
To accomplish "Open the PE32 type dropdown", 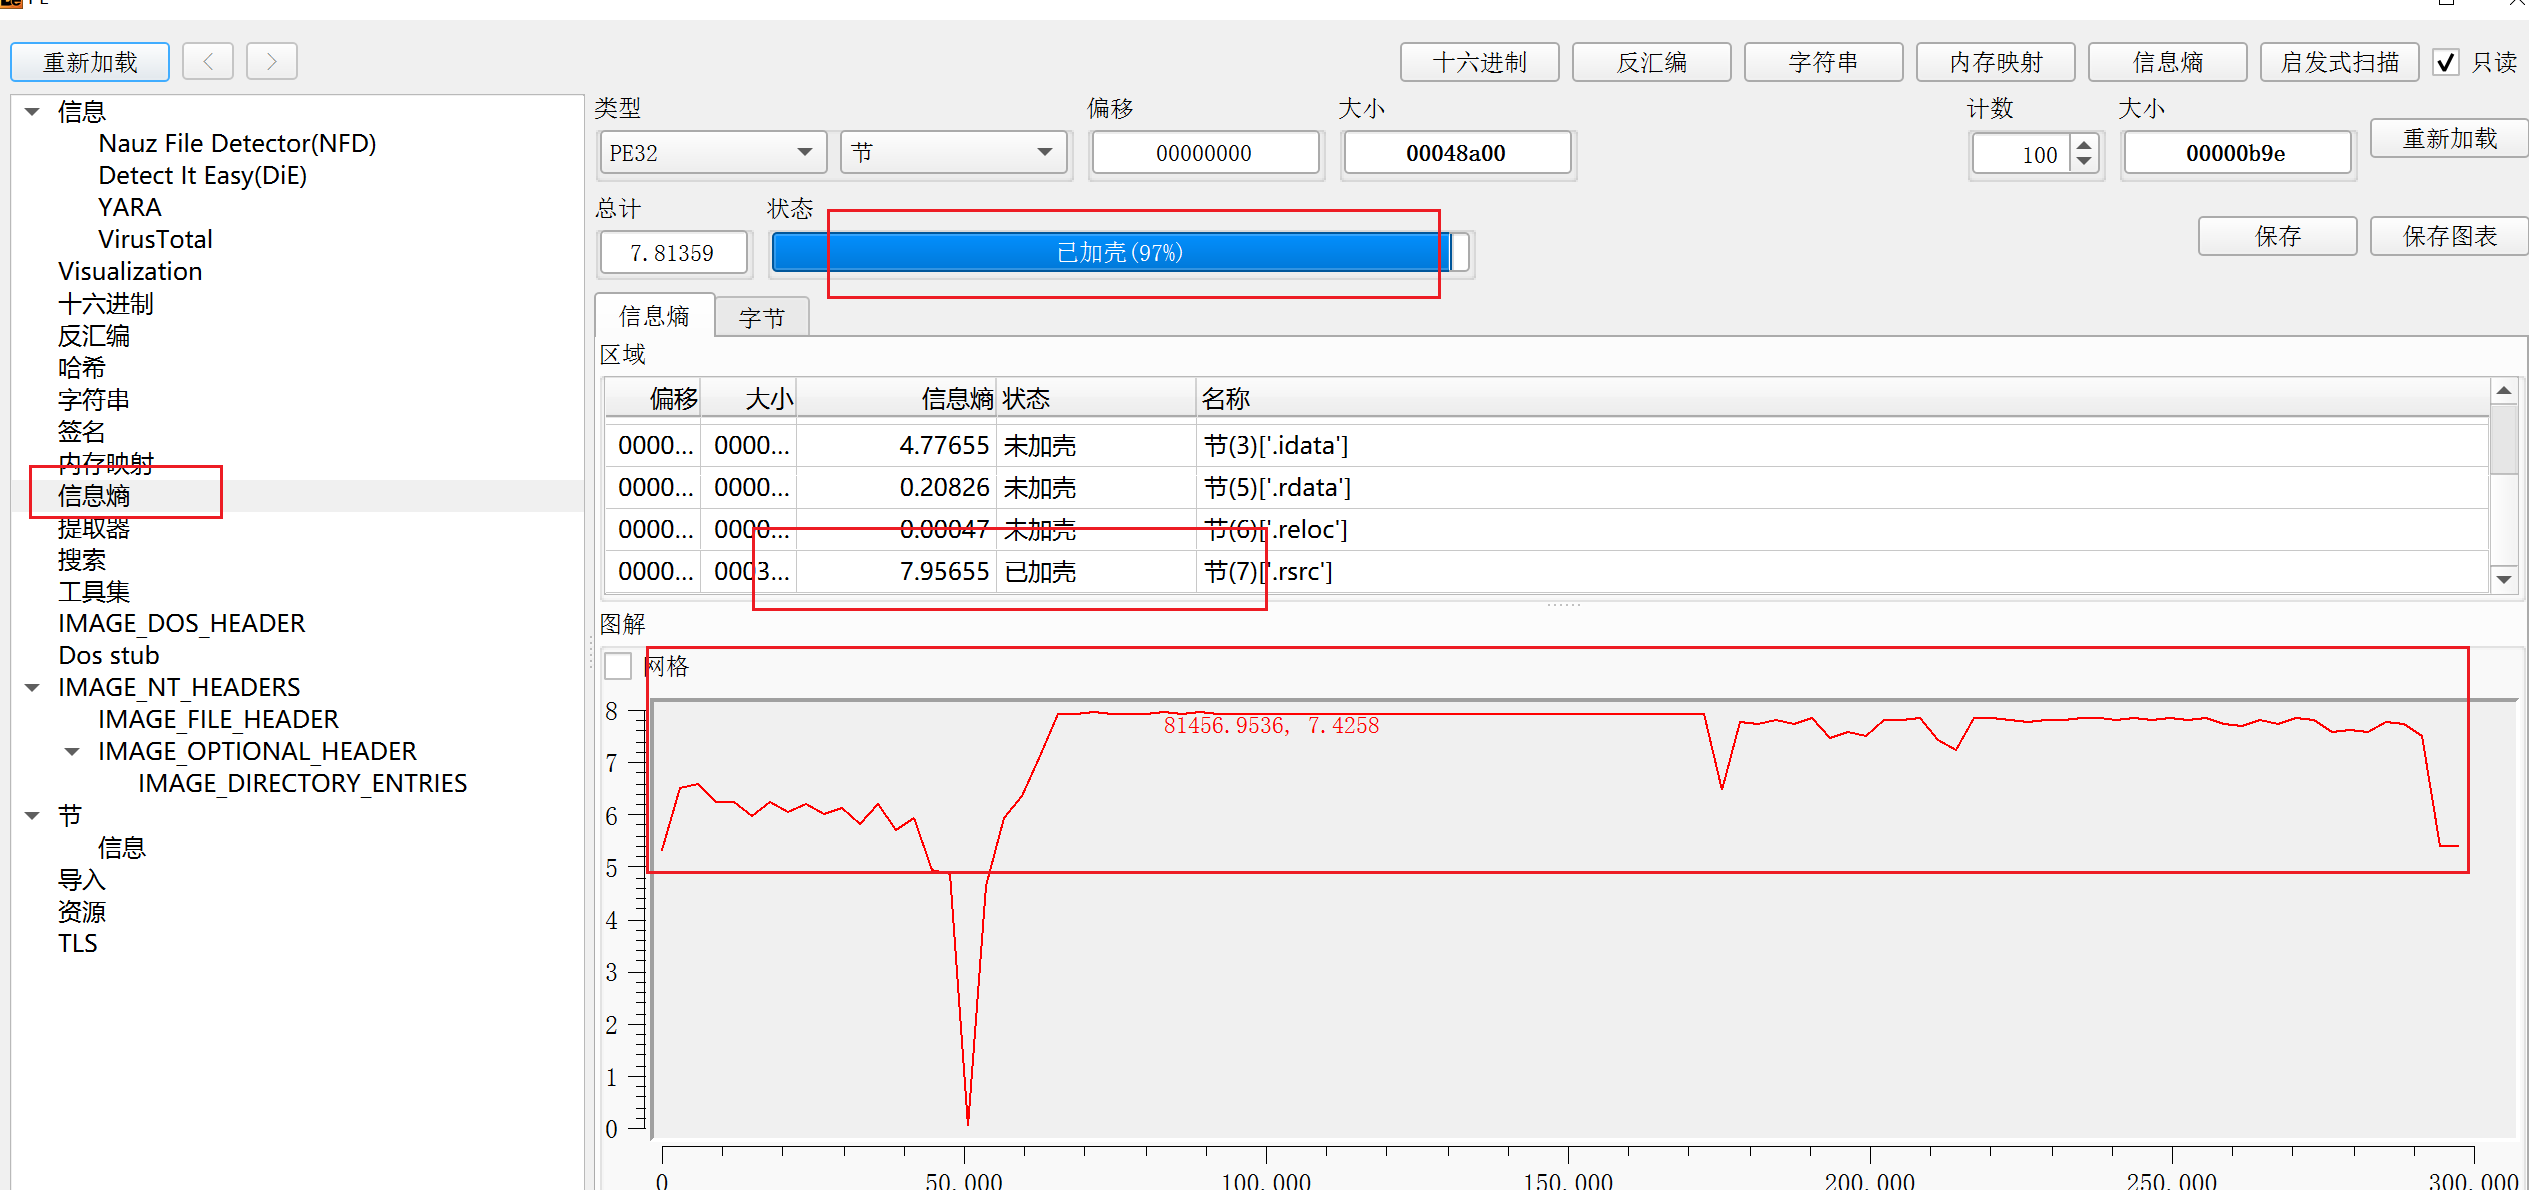I will [x=712, y=153].
